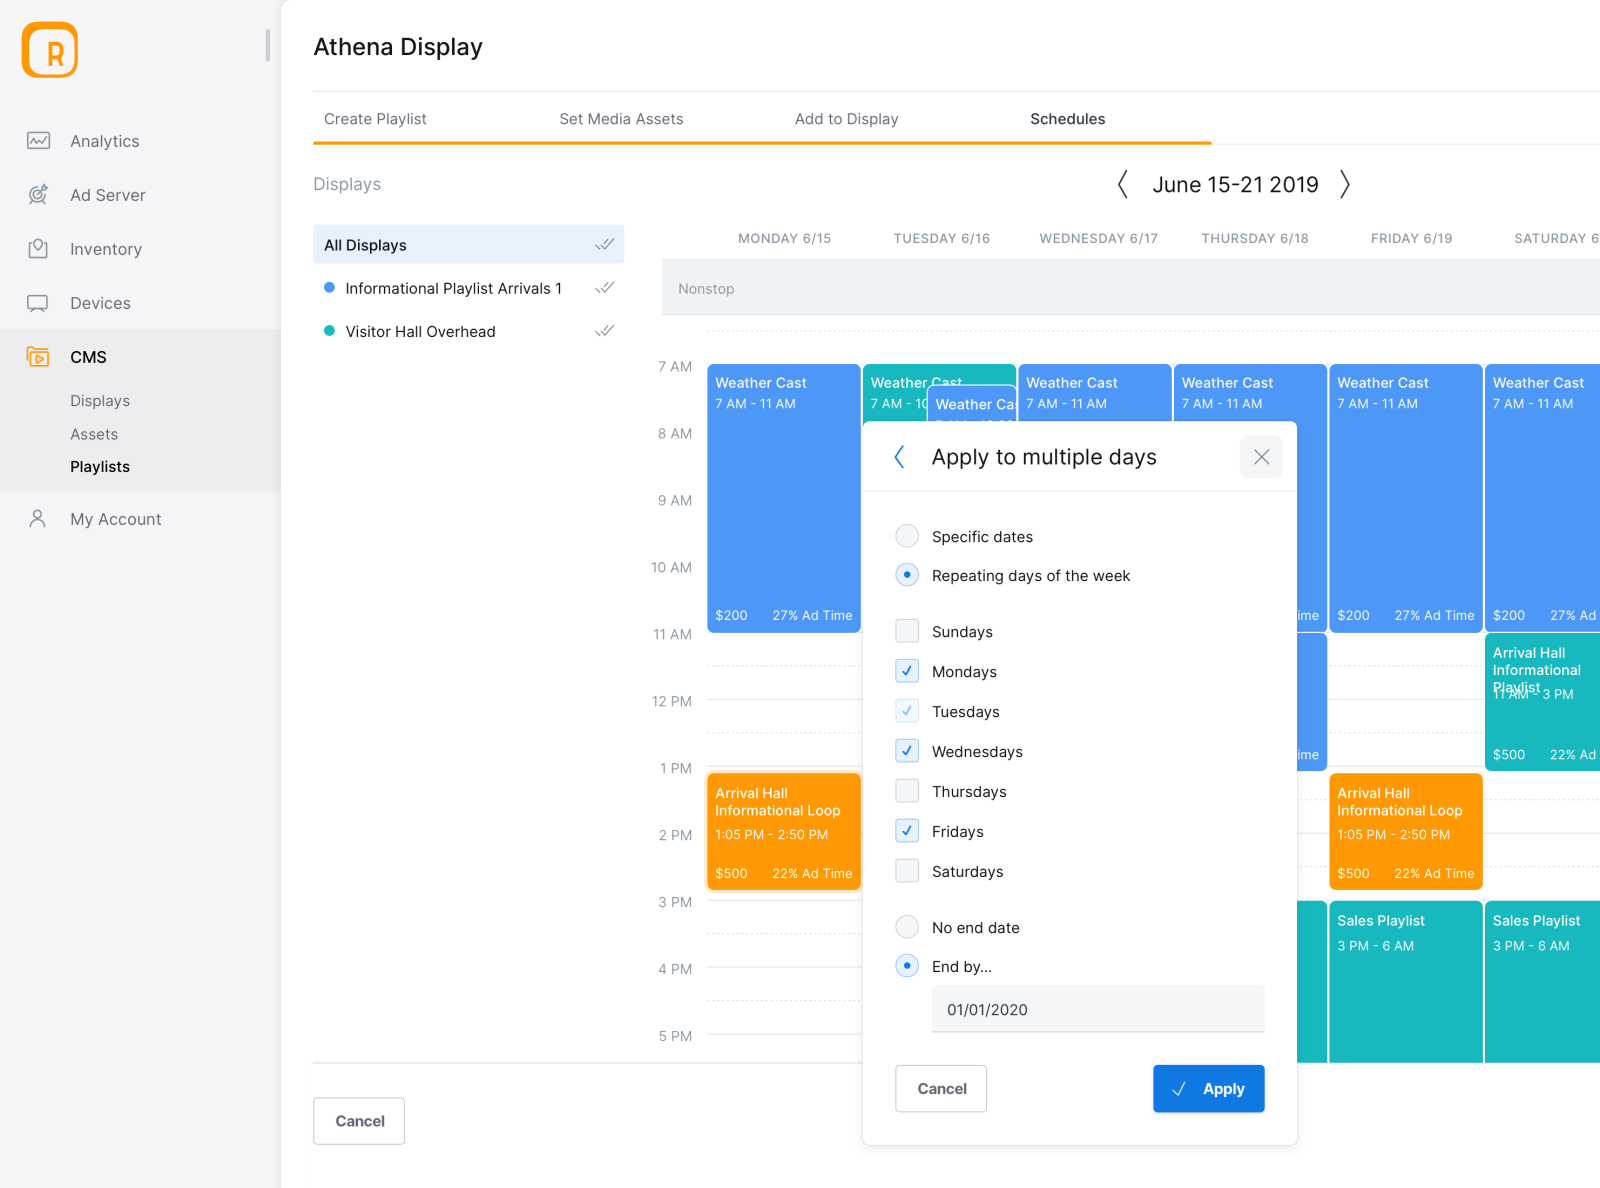Click the page-level Cancel button below the schedule
Image resolution: width=1600 pixels, height=1188 pixels.
(359, 1121)
